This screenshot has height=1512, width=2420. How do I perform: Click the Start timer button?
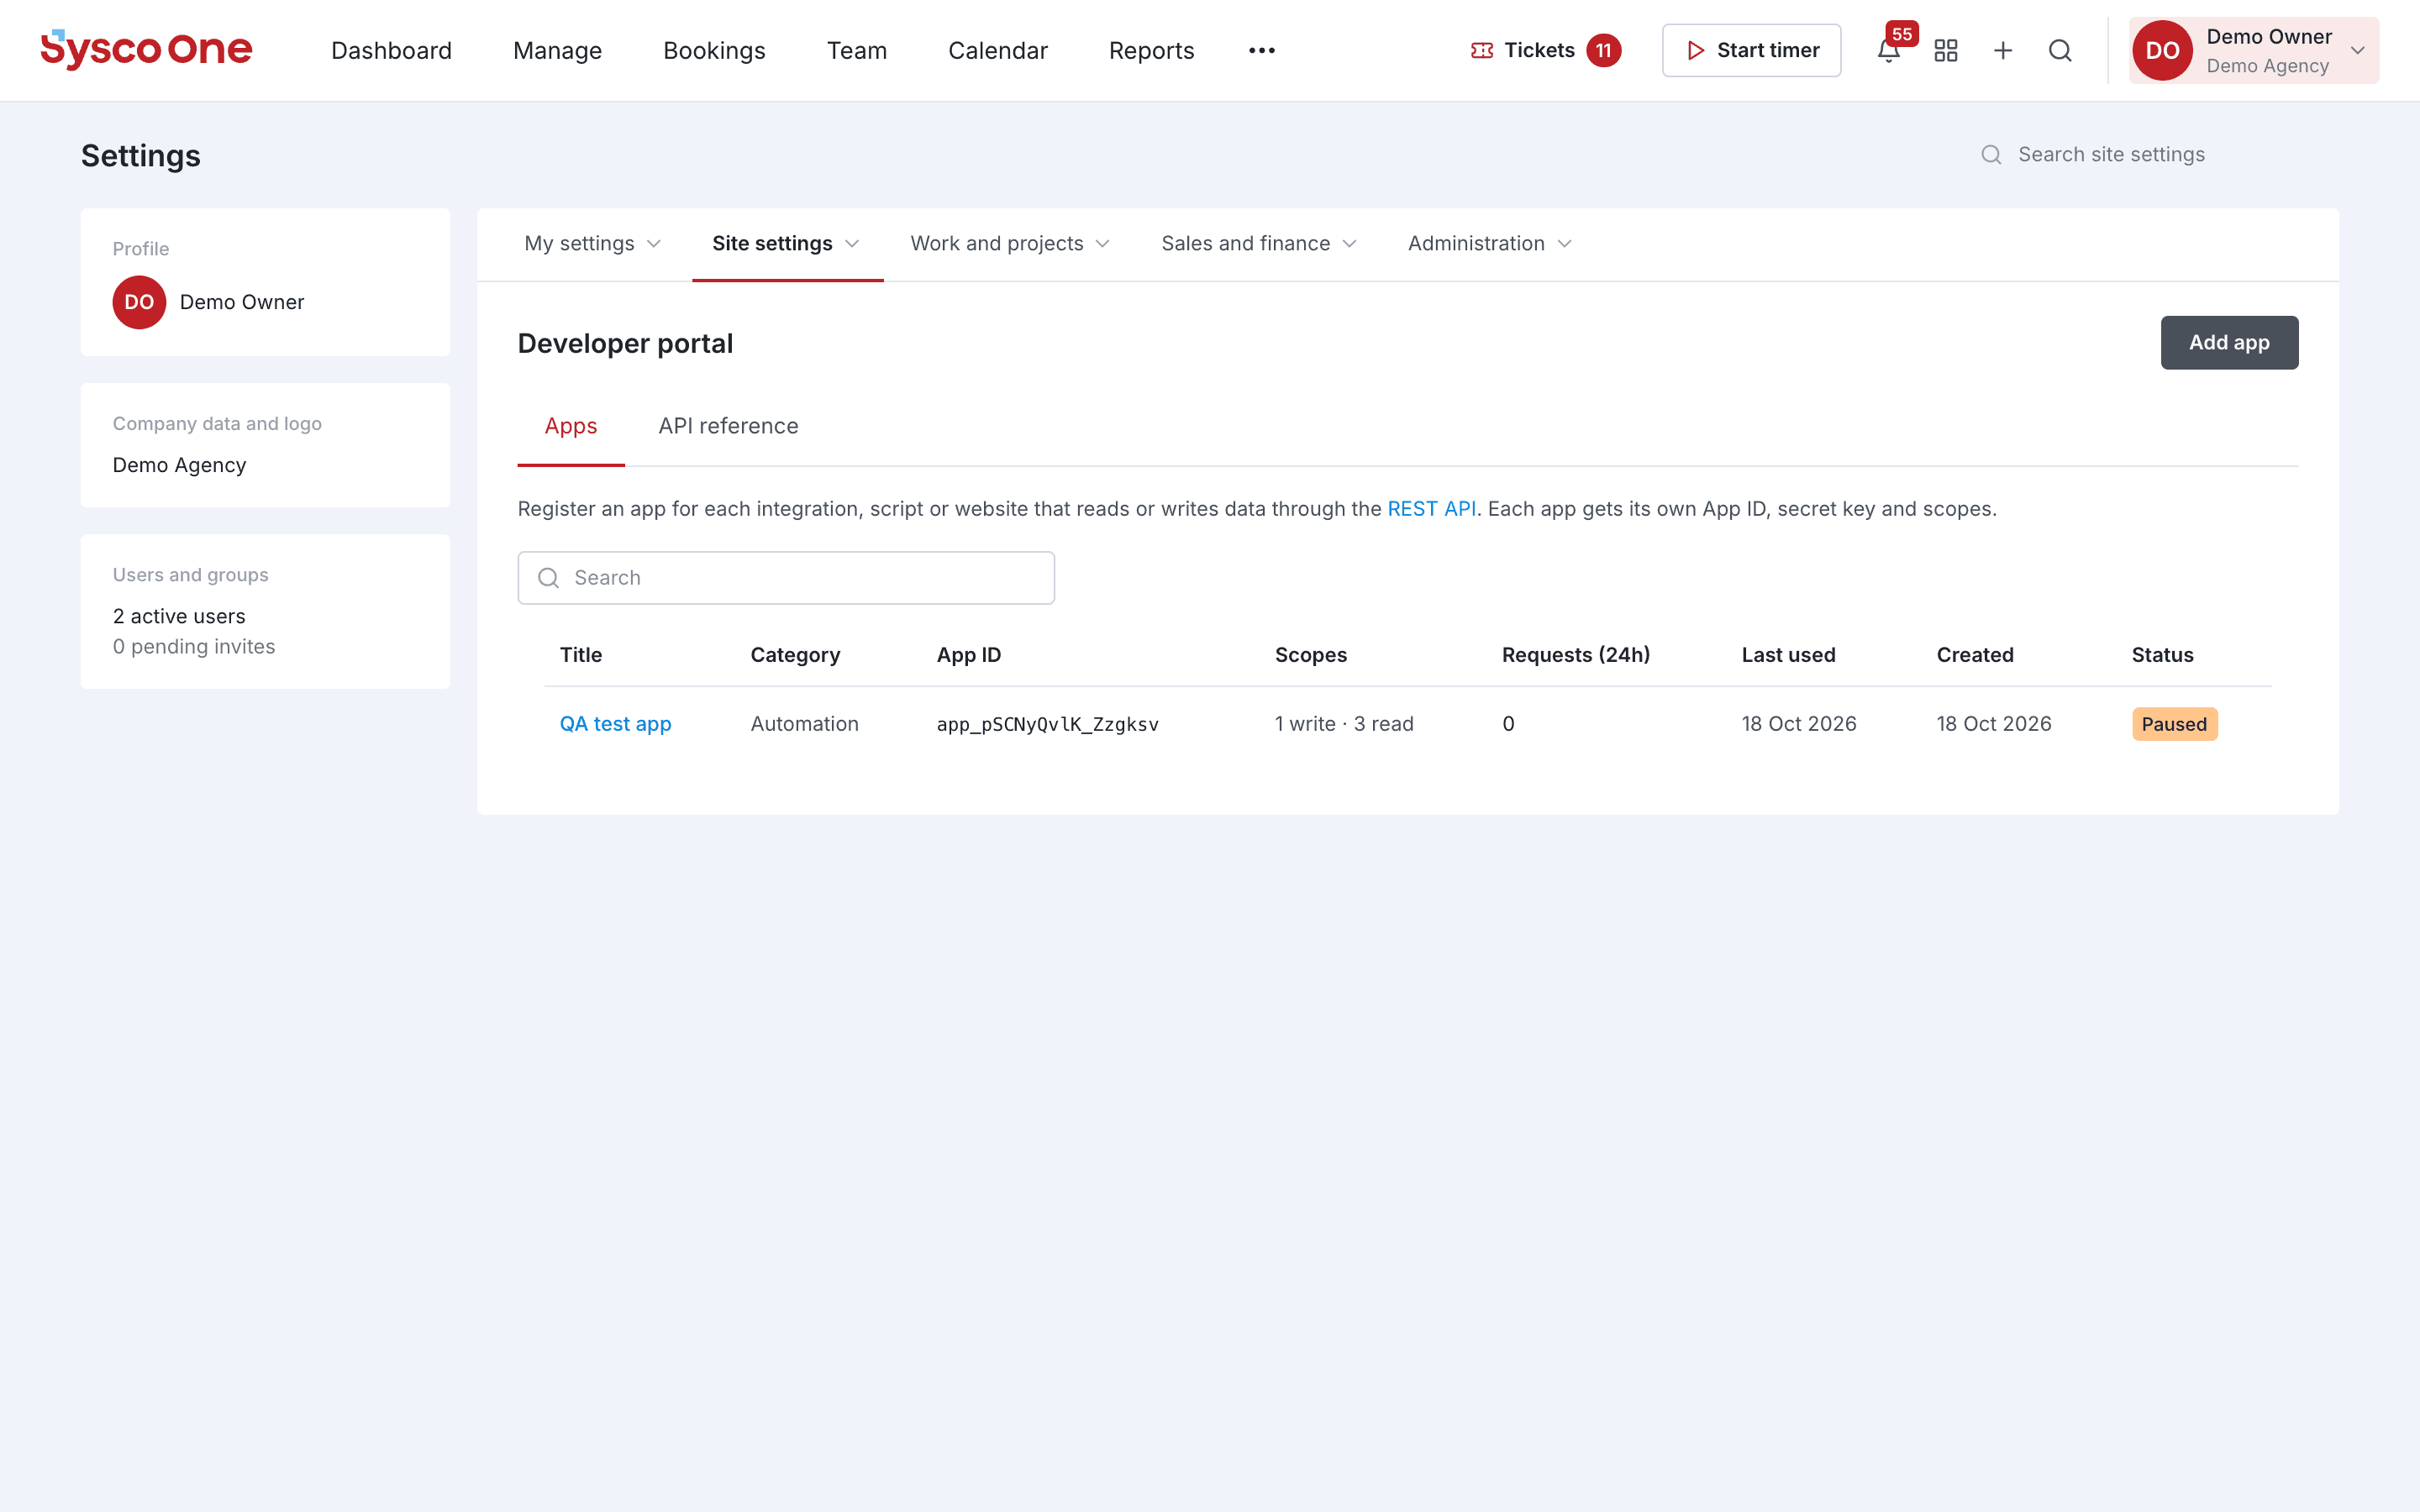1751,50
